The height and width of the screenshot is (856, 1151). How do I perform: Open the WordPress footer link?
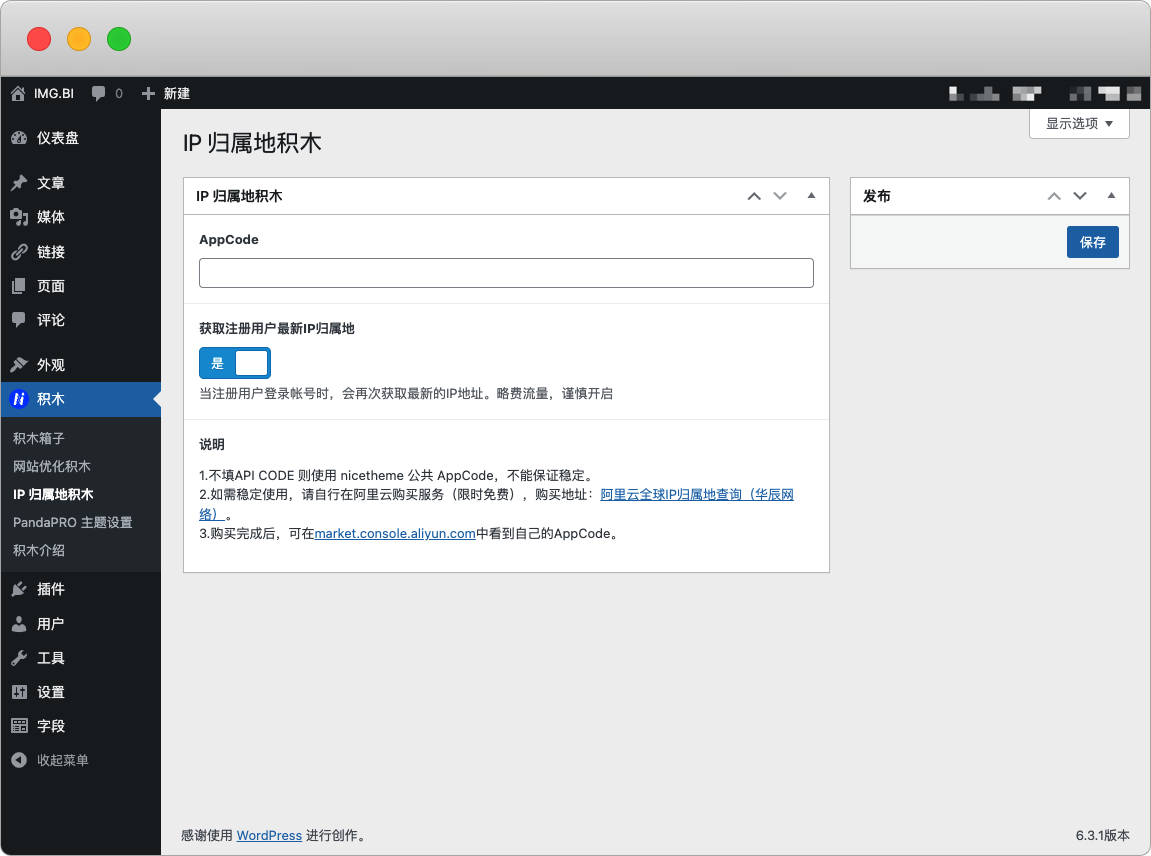point(269,835)
